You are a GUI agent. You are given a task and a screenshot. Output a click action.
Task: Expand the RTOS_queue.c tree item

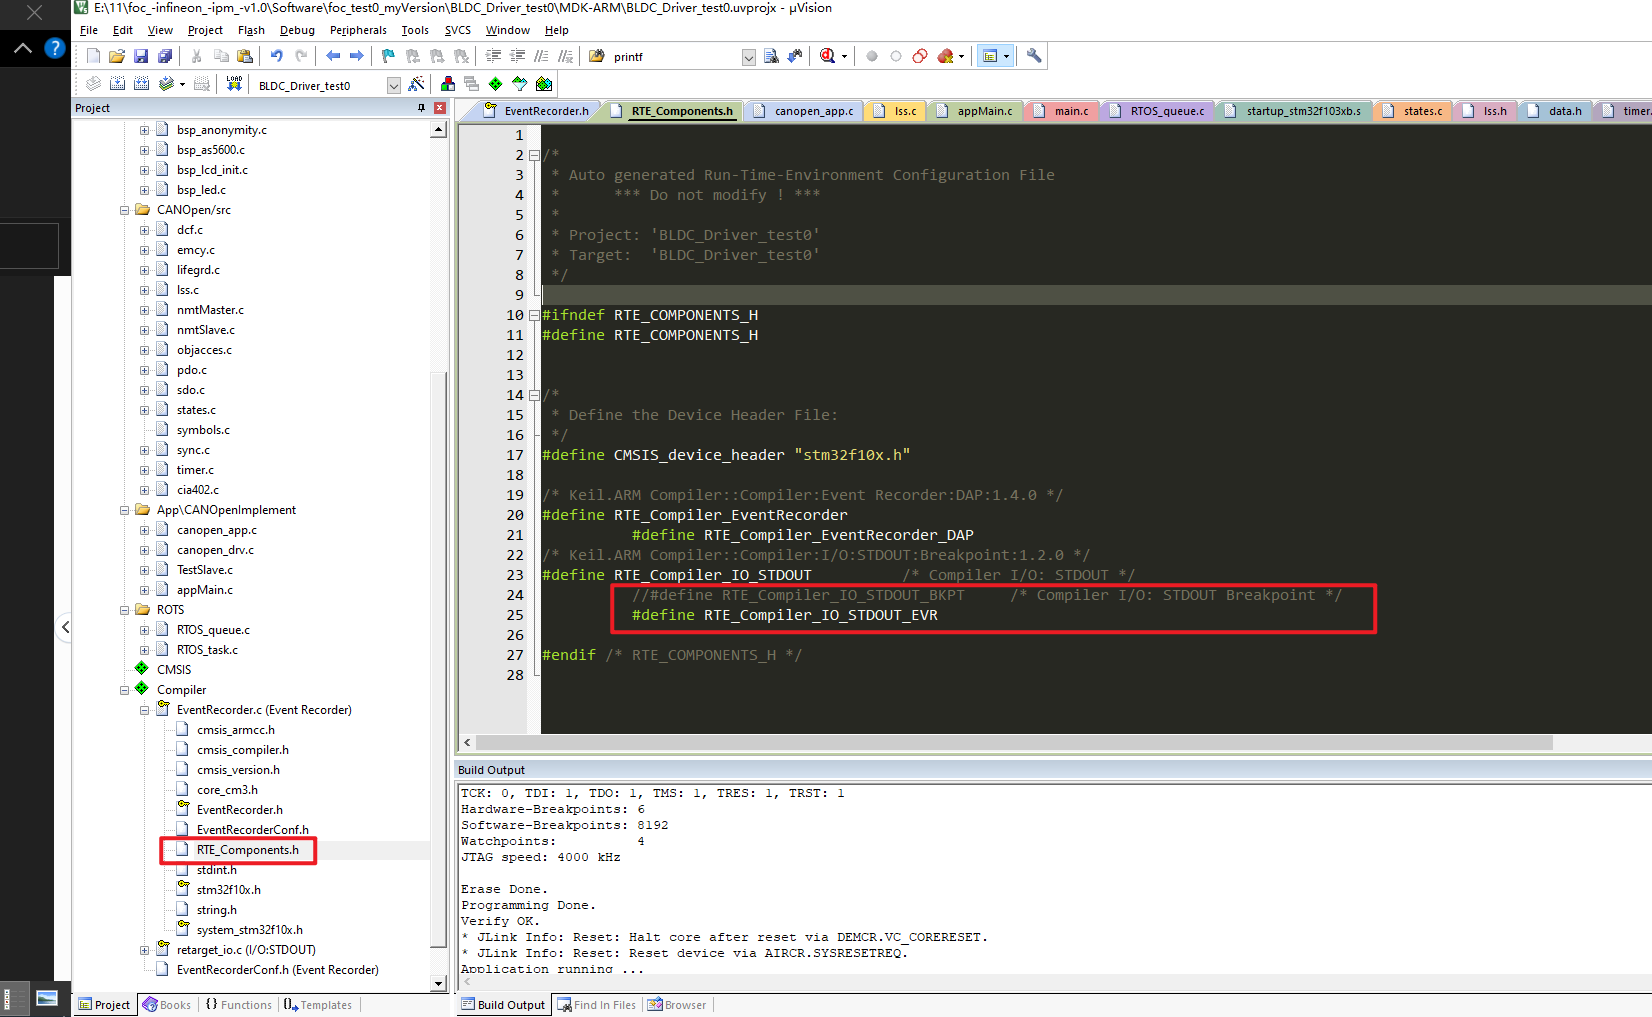[144, 629]
